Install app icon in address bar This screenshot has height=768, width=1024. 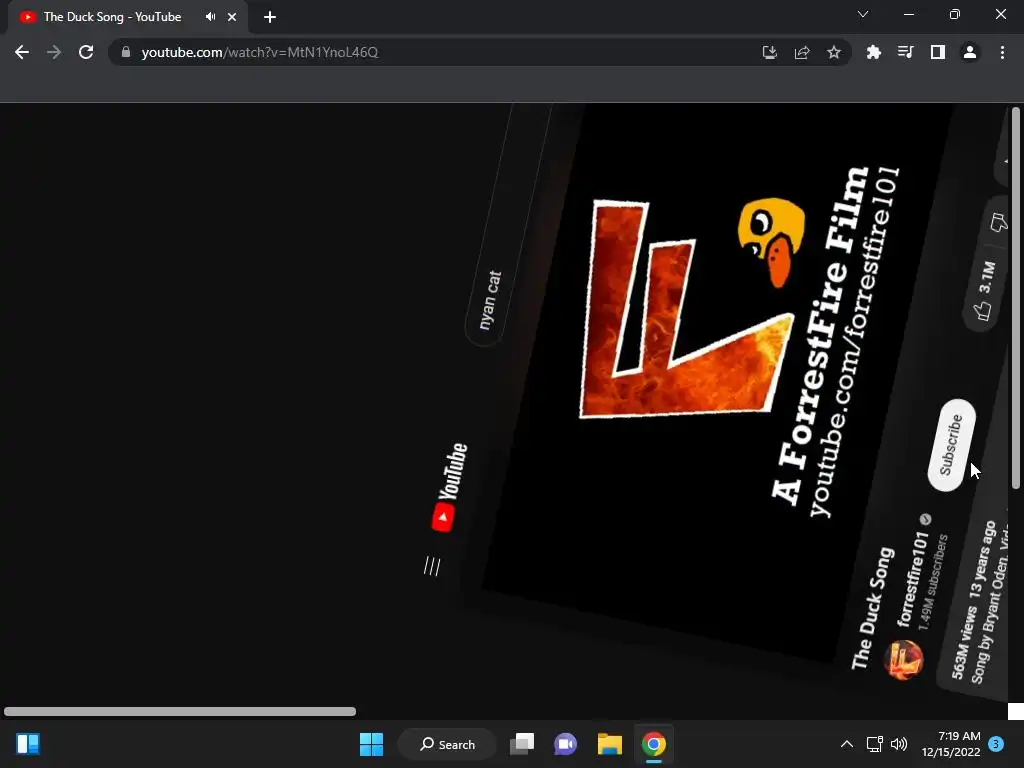770,52
